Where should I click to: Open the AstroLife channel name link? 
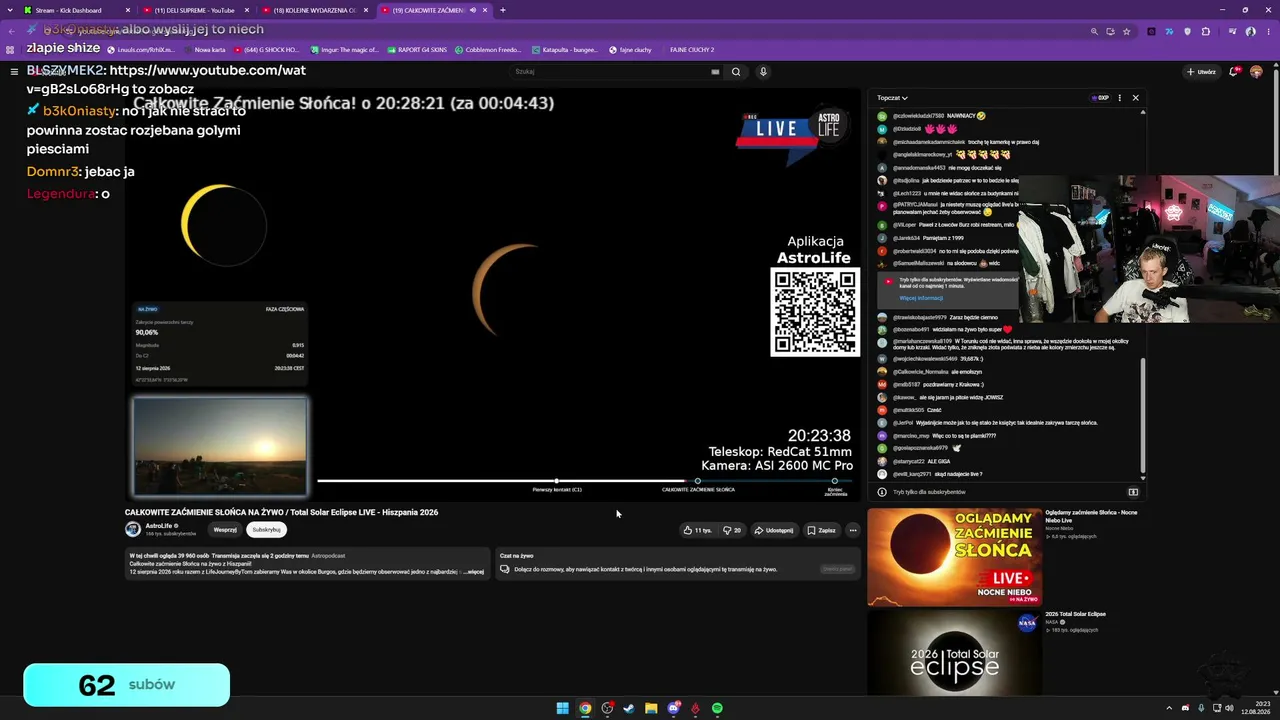158,525
